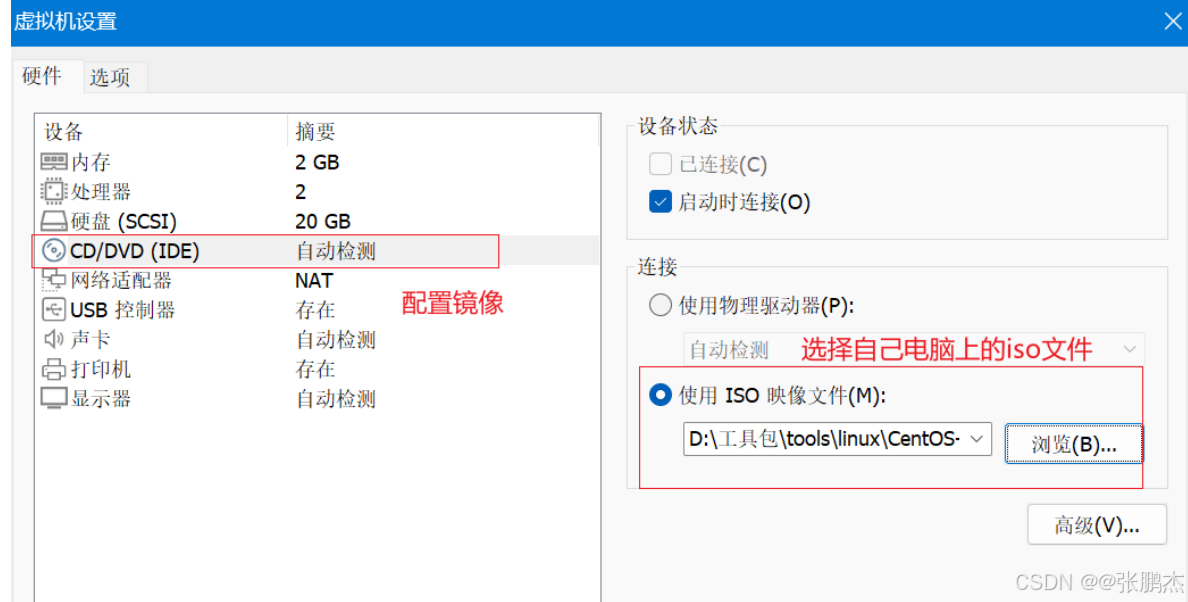Screen dimensions: 1188x602
Task: Switch to the 硬件 hardware tab
Action: (42, 76)
